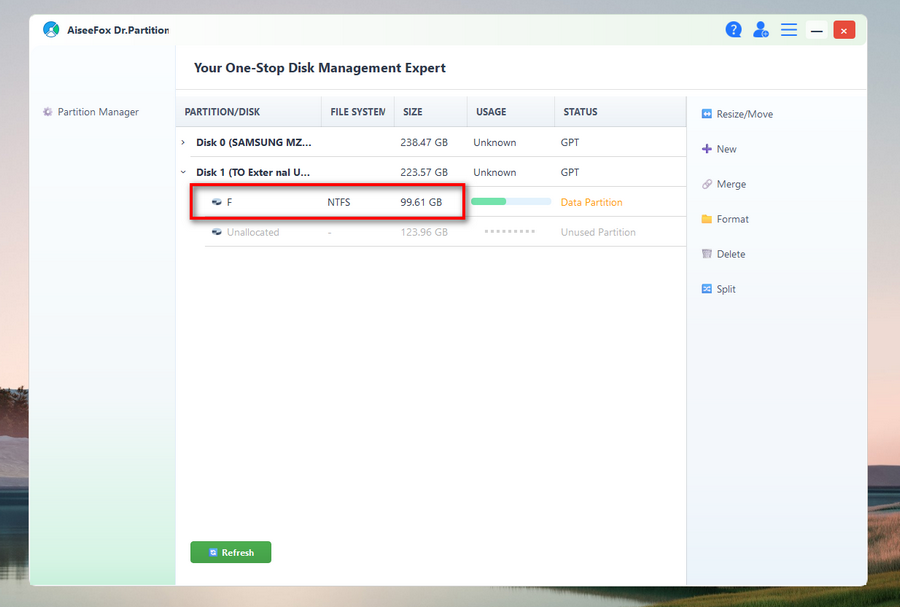Open the help question mark icon
Viewport: 900px width, 607px height.
pyautogui.click(x=733, y=30)
